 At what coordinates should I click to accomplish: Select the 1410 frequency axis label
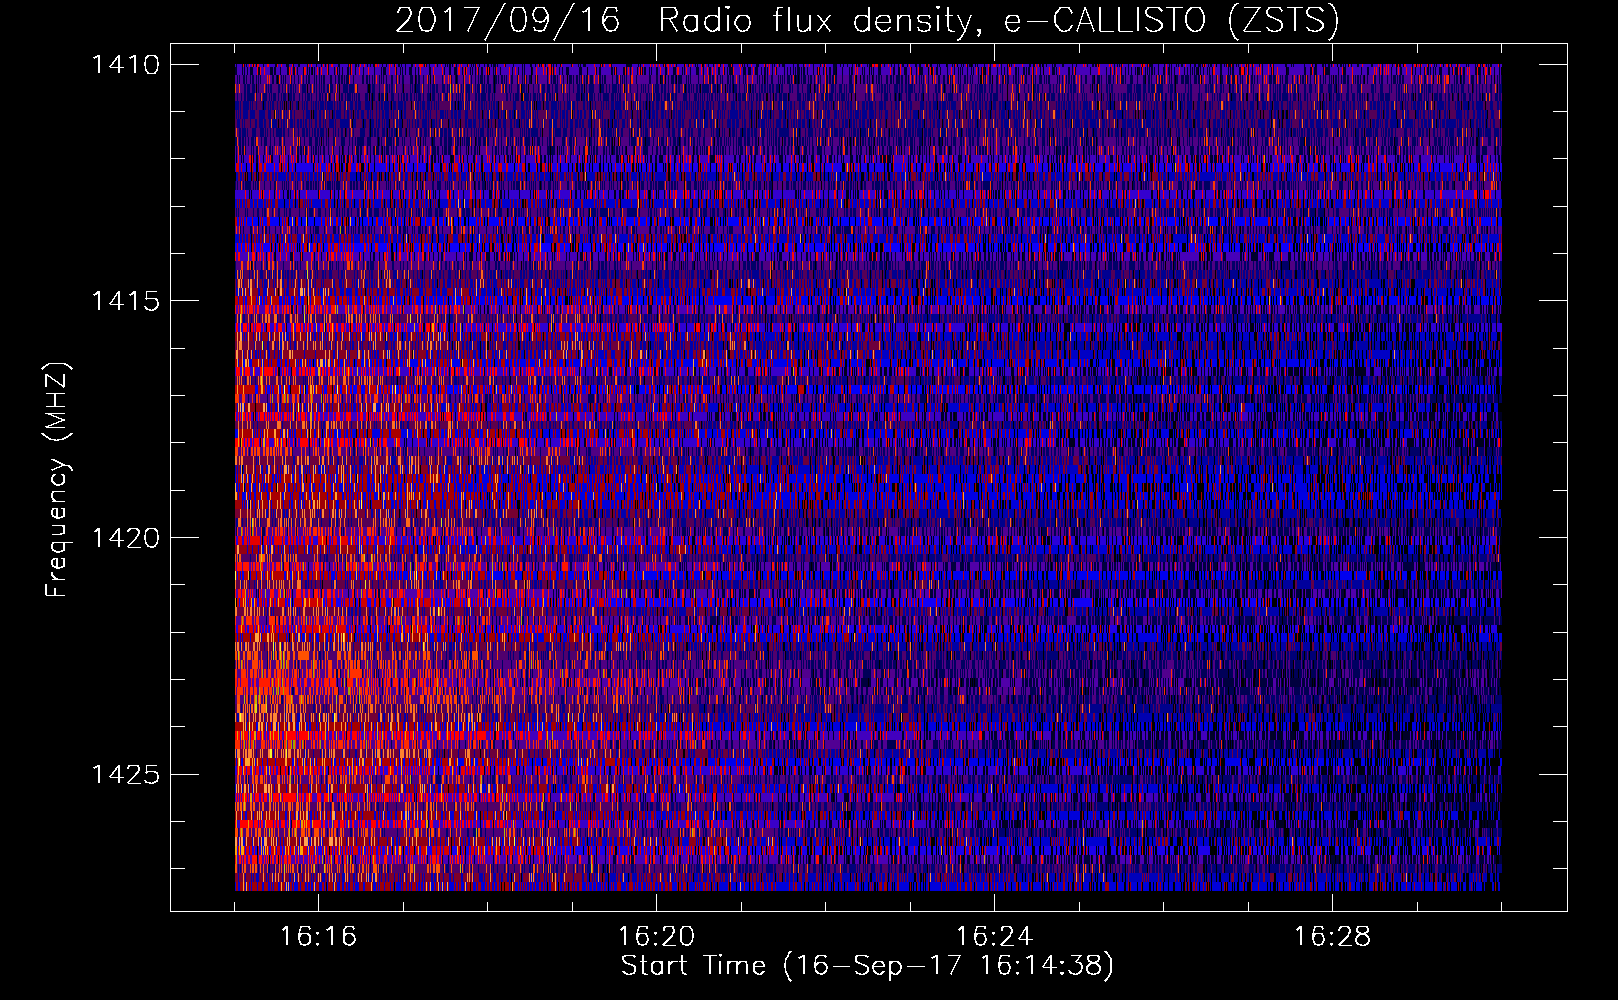[x=125, y=65]
